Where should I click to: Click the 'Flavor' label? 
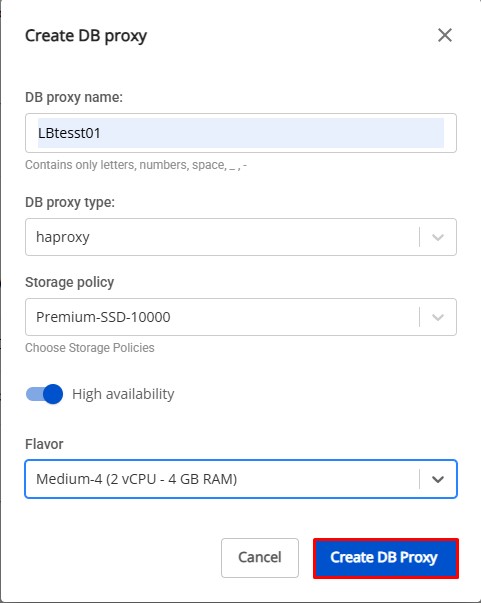coord(44,444)
